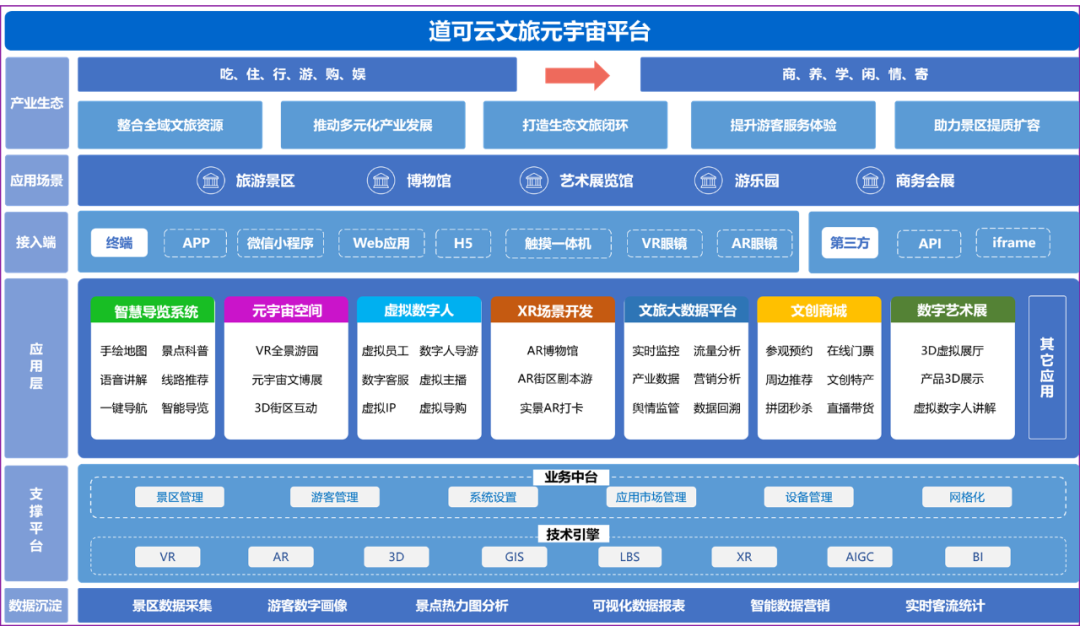Click the VR眼镜 terminal button

point(664,243)
